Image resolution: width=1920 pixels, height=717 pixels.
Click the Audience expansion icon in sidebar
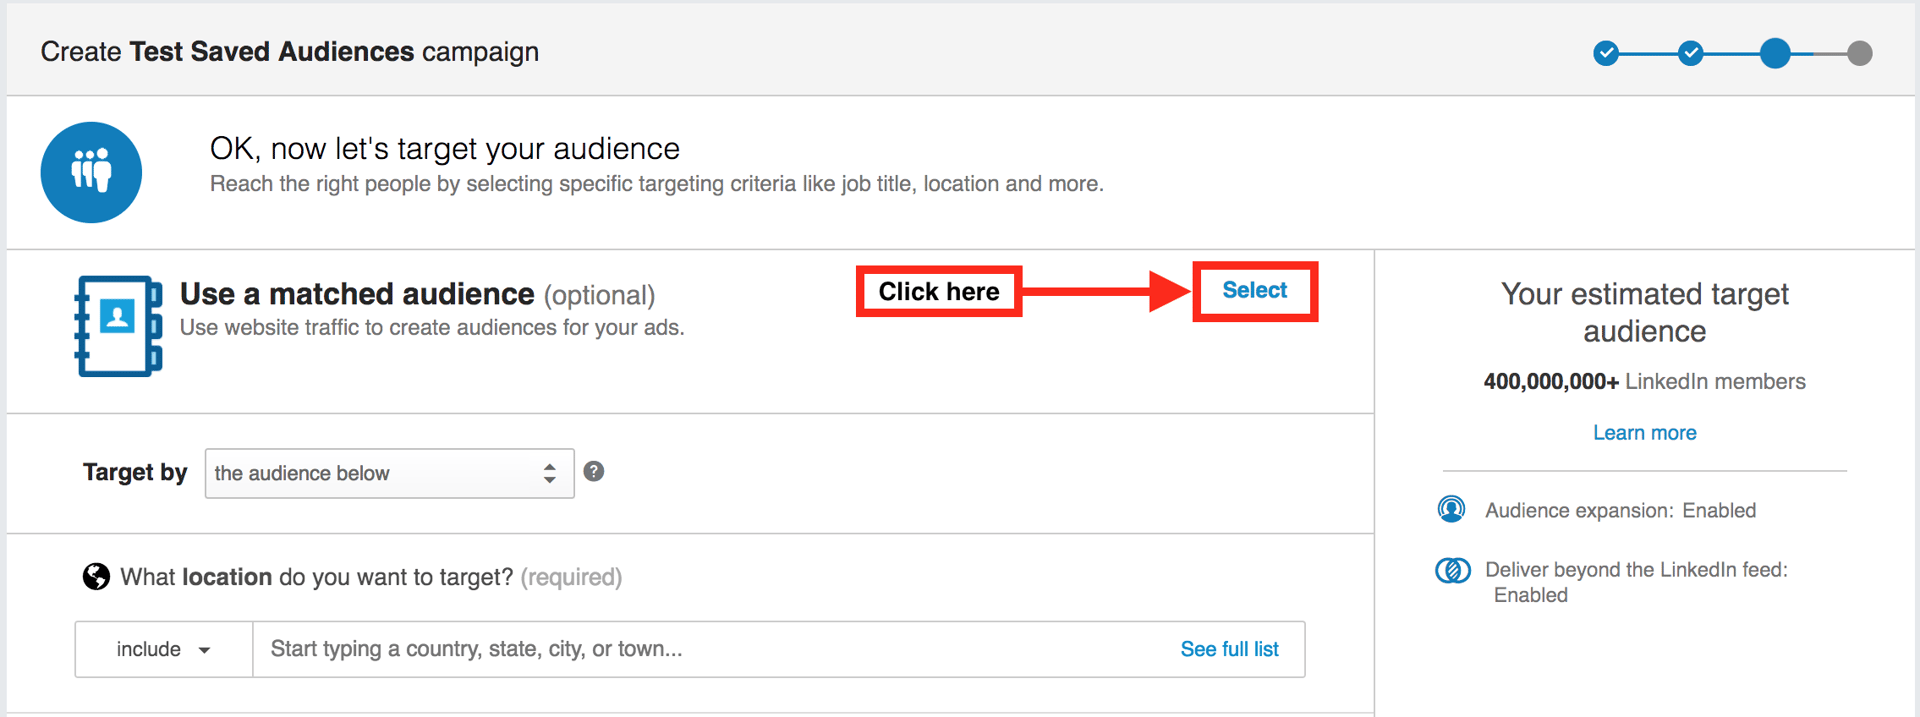coord(1452,509)
